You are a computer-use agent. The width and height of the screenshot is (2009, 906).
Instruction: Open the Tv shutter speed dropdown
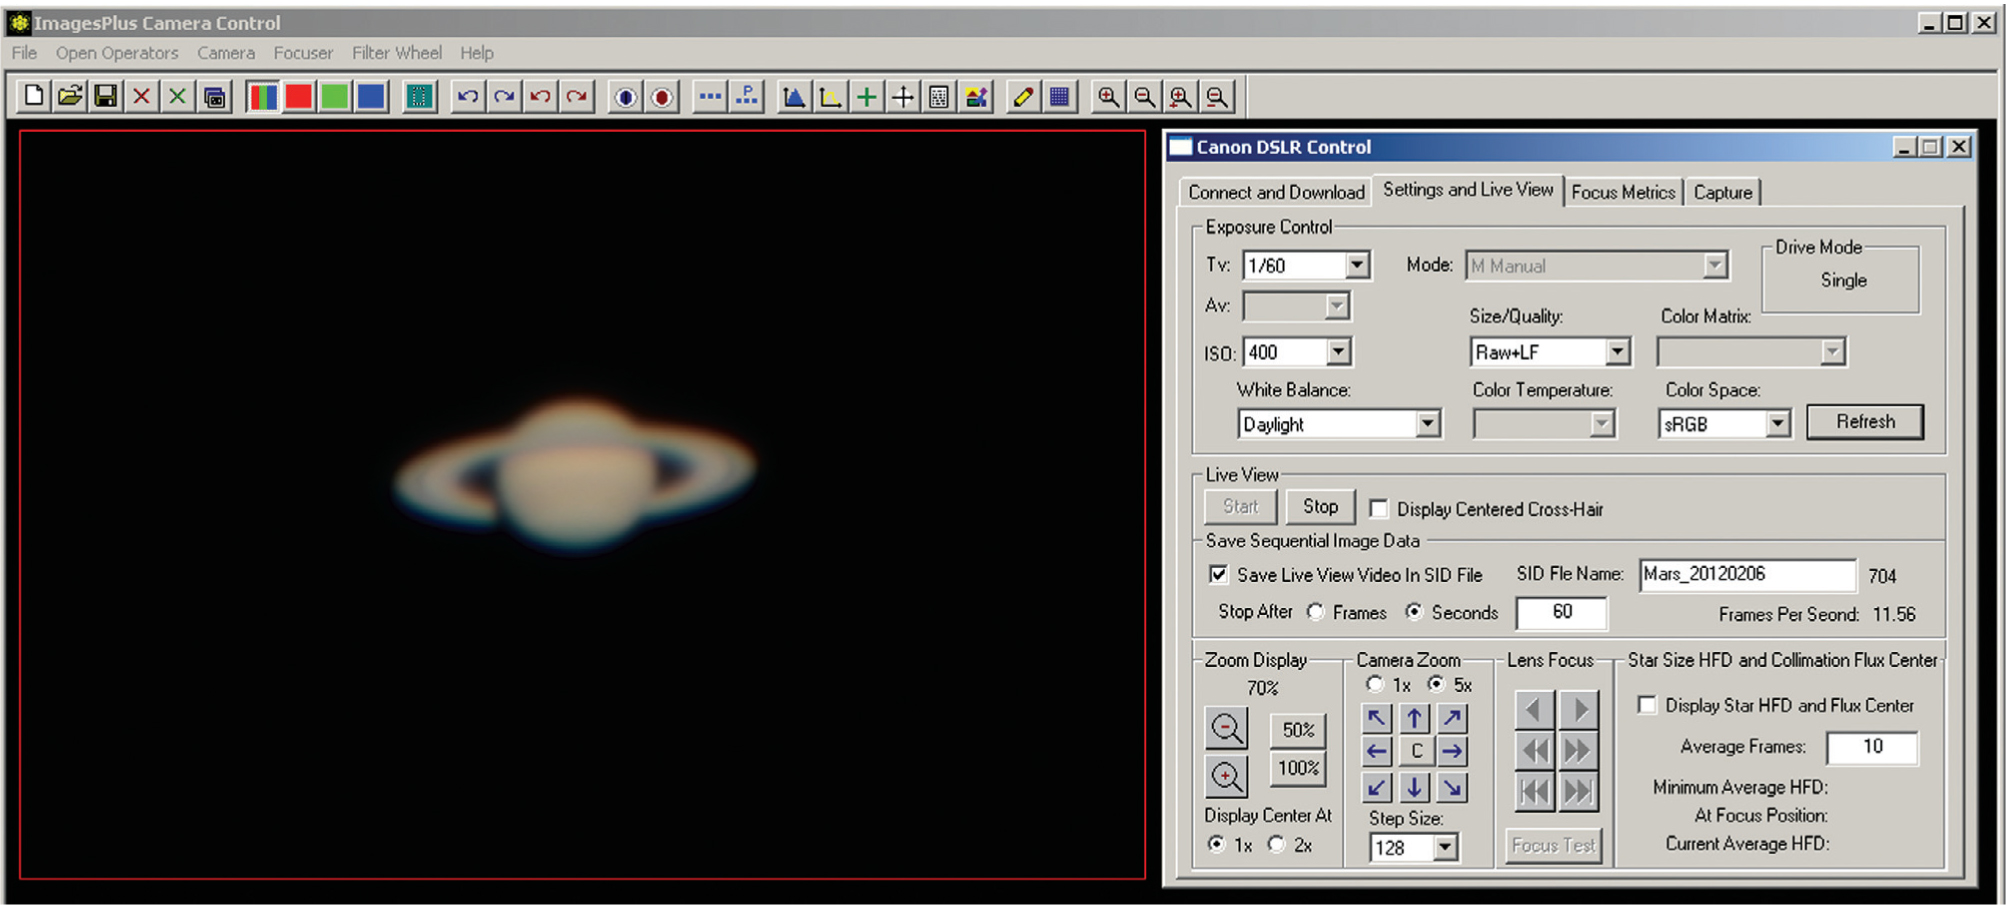click(1357, 266)
